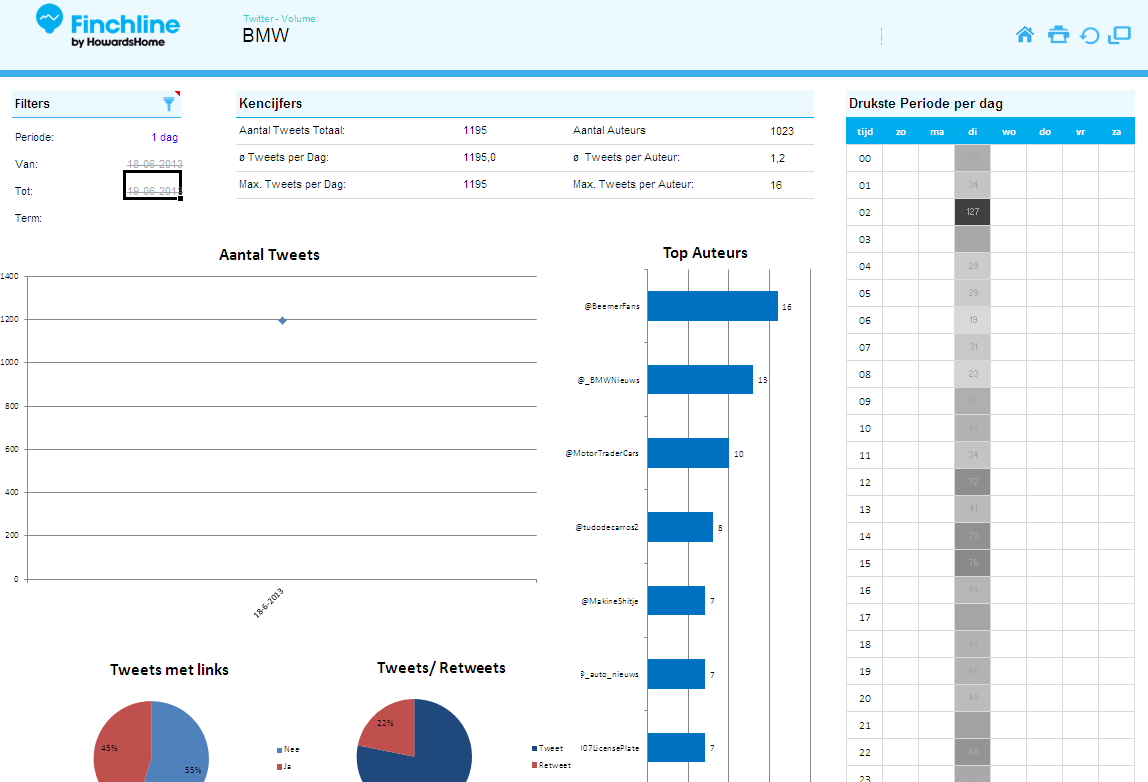The image size is (1148, 782).
Task: Click the 'Tweets met links' chart title
Action: (x=169, y=669)
